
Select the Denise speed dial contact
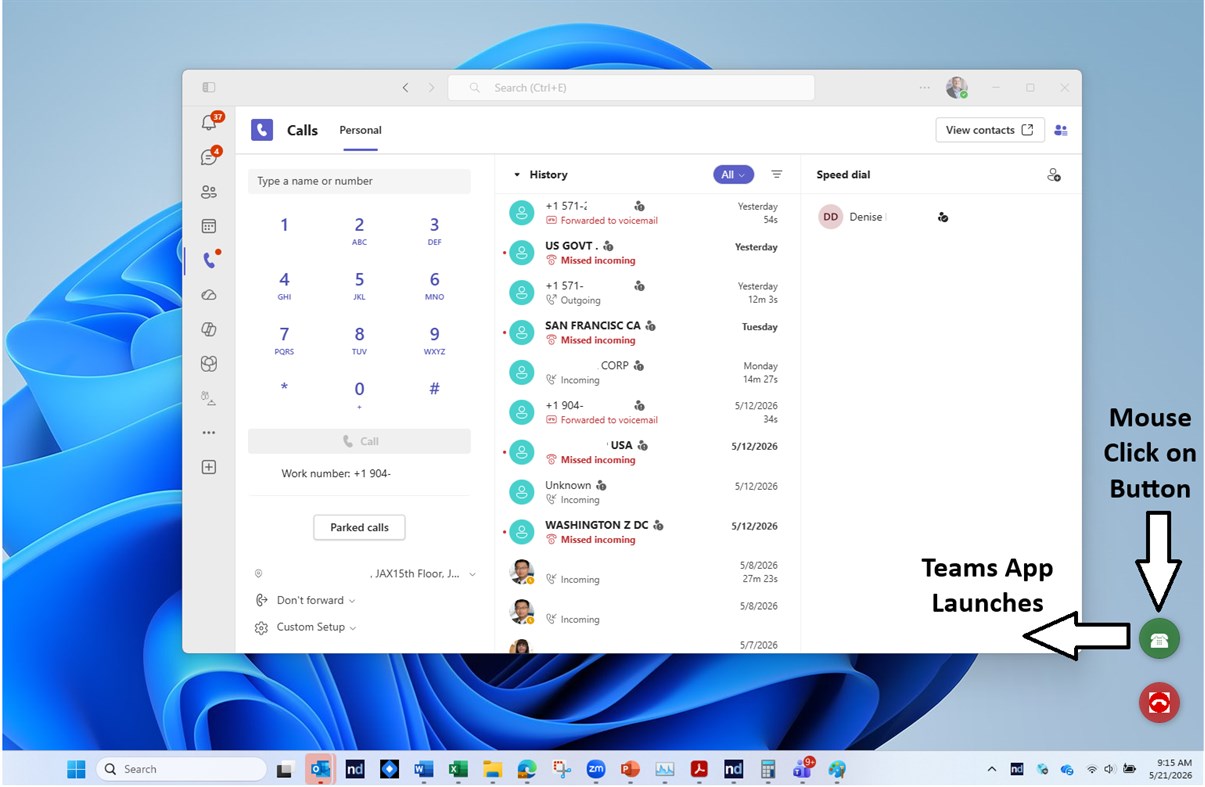point(883,217)
